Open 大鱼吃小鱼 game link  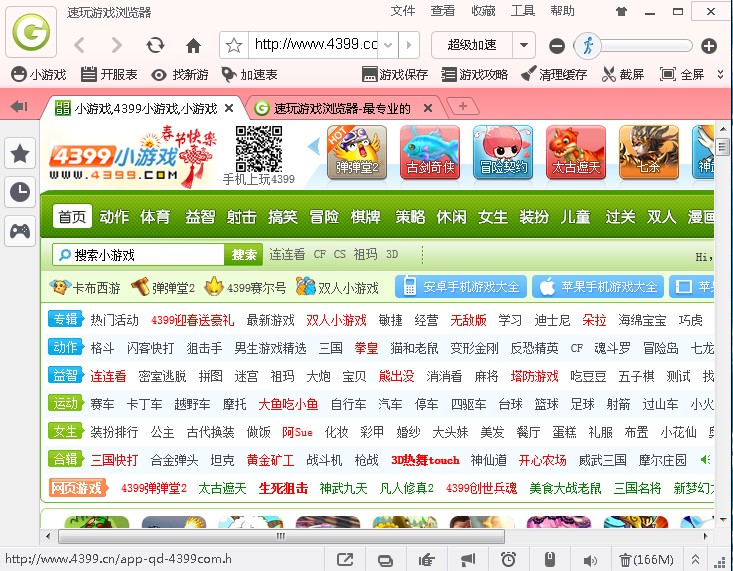[x=288, y=404]
